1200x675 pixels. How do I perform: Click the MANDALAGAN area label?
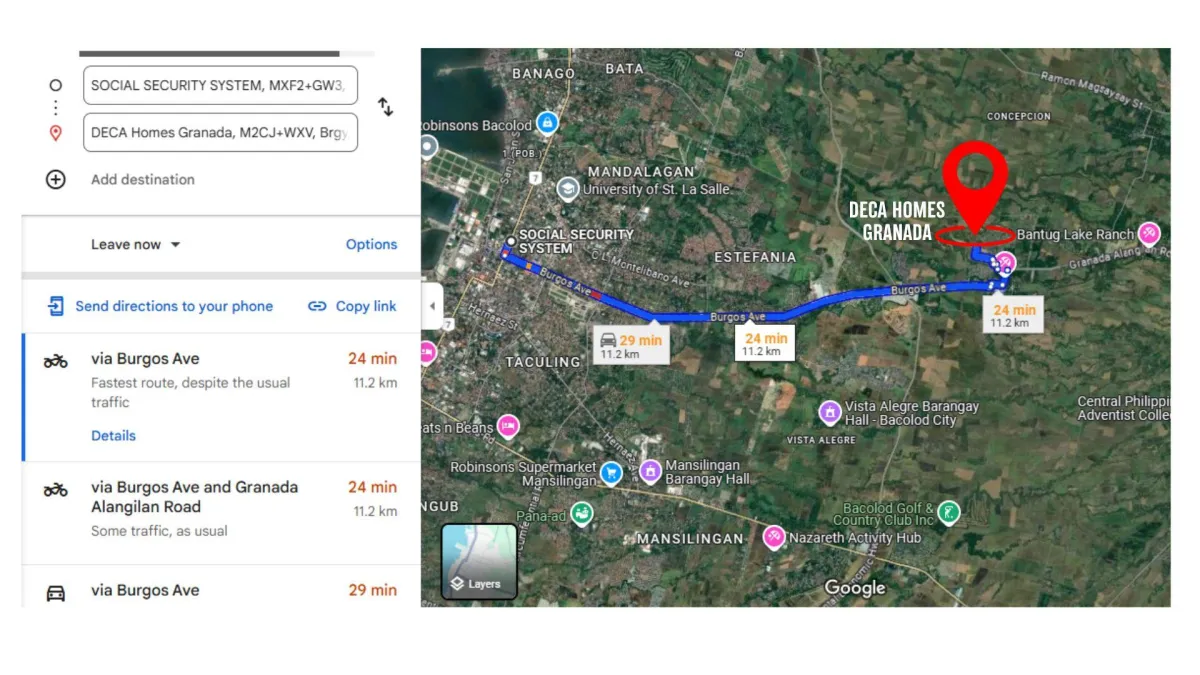pos(641,172)
